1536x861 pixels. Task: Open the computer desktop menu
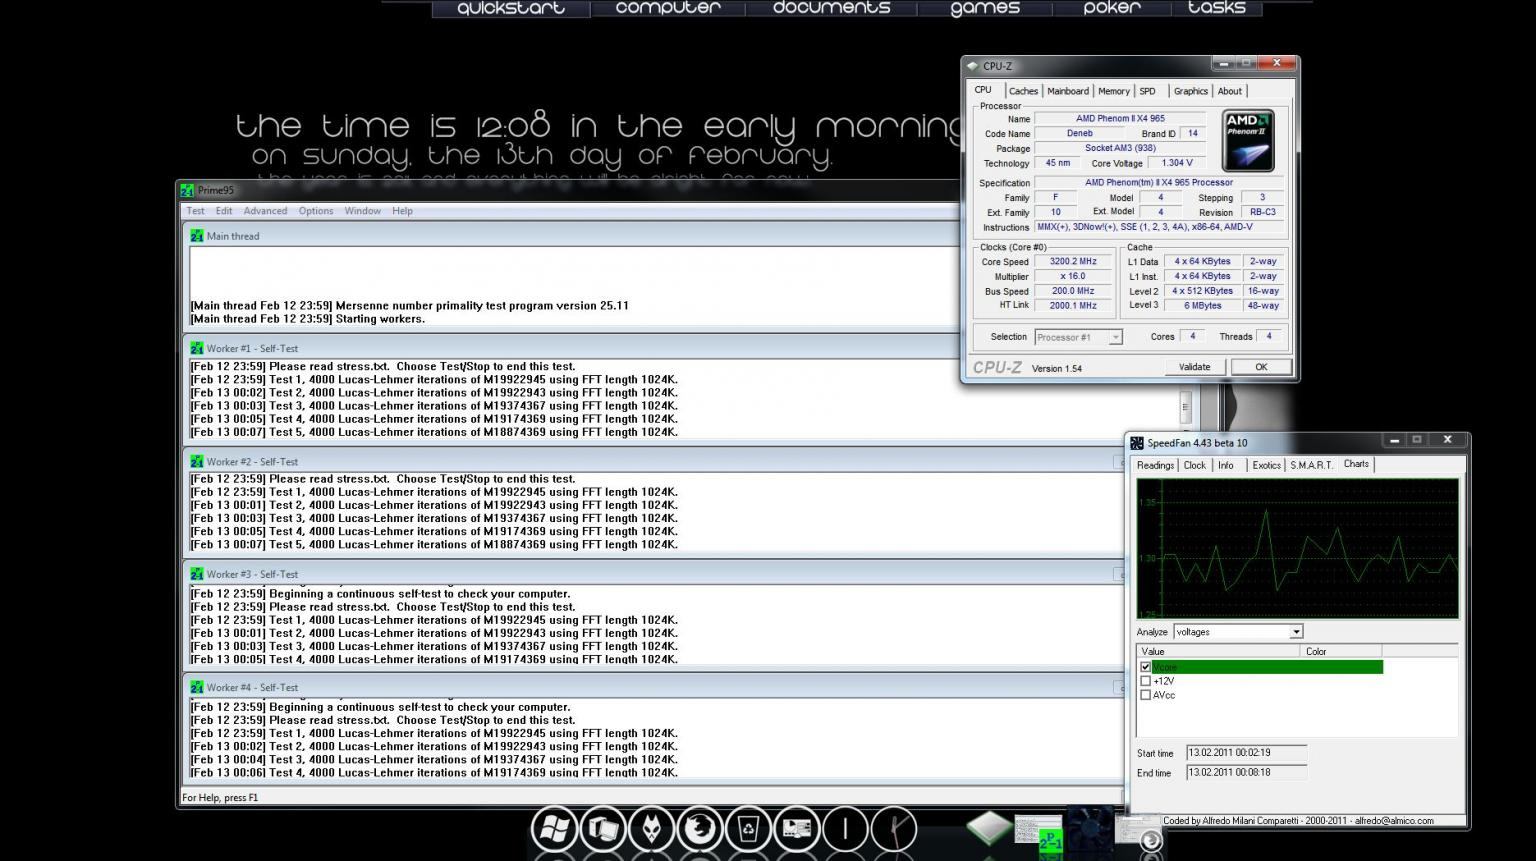coord(668,8)
